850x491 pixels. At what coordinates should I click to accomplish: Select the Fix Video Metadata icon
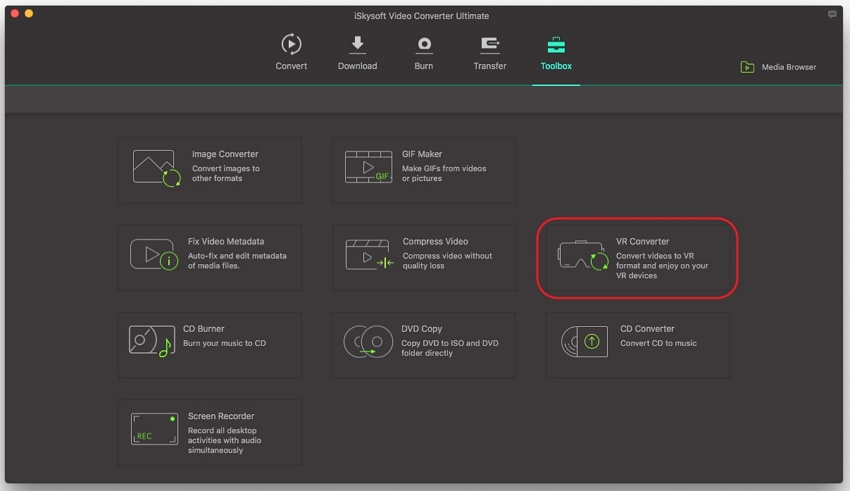pos(154,255)
